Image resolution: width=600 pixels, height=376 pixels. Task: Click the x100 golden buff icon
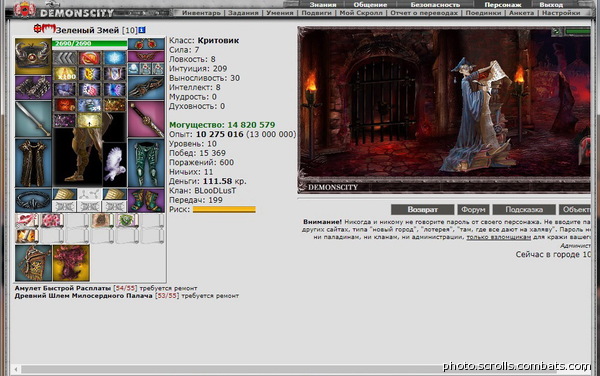click(x=64, y=74)
